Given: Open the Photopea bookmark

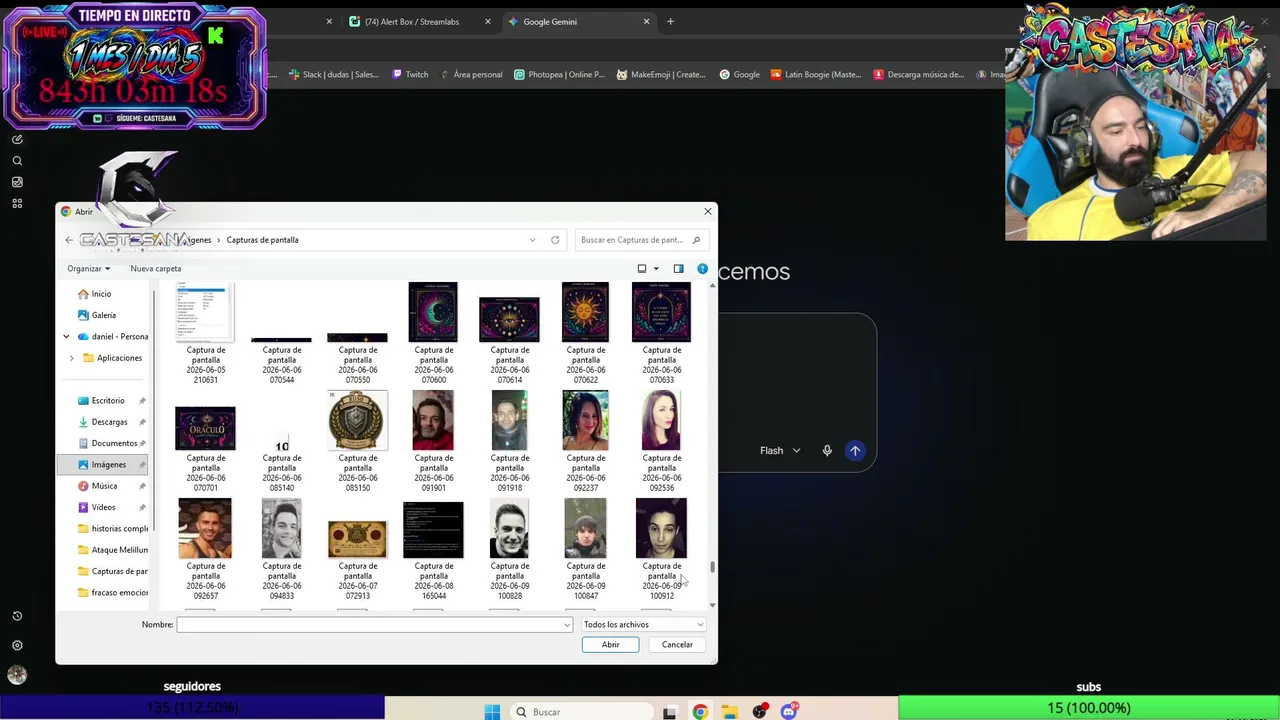Looking at the screenshot, I should pos(559,74).
